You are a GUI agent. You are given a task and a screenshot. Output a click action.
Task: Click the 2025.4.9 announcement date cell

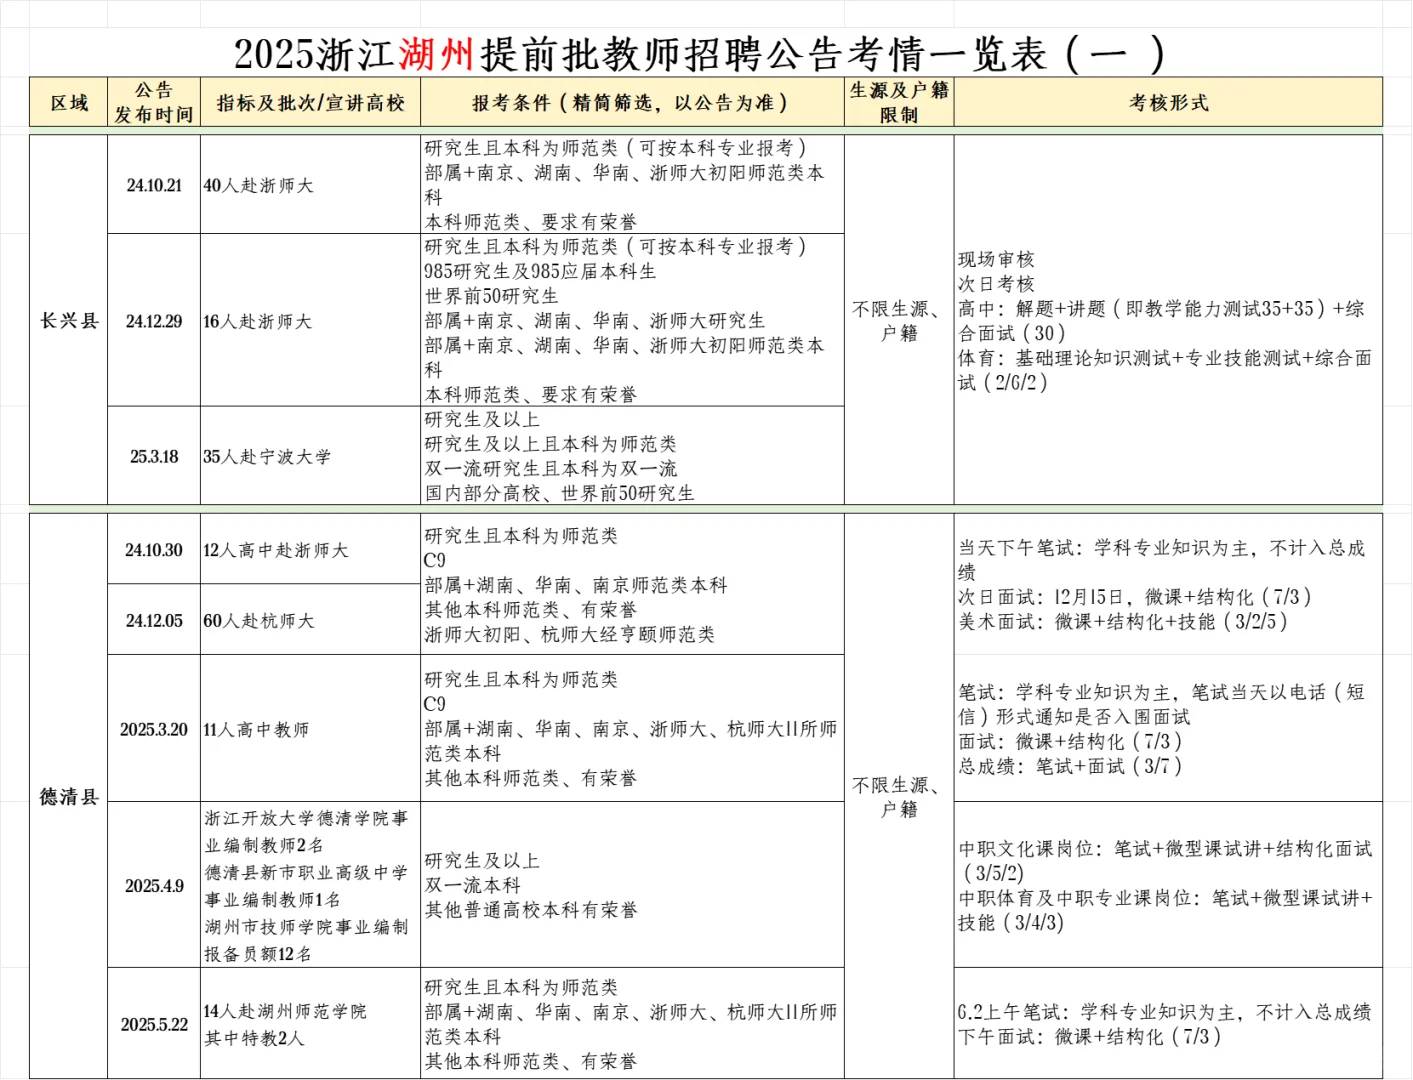click(153, 886)
